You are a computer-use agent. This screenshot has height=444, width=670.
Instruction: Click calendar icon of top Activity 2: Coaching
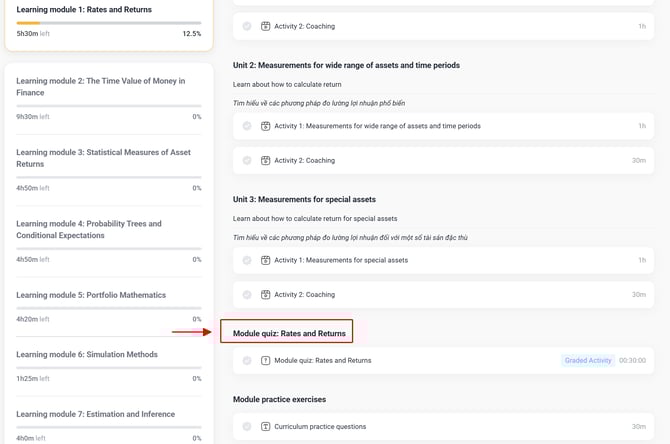[266, 26]
